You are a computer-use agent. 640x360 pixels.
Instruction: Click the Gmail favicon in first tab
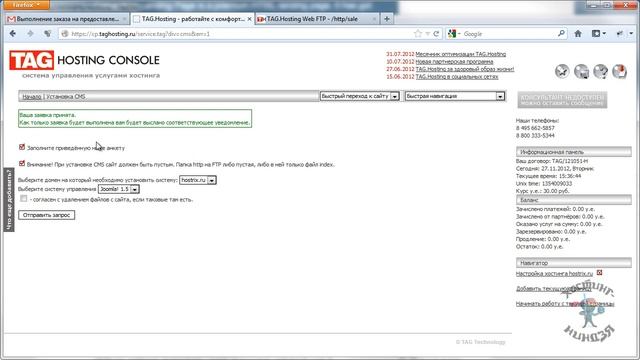11,19
